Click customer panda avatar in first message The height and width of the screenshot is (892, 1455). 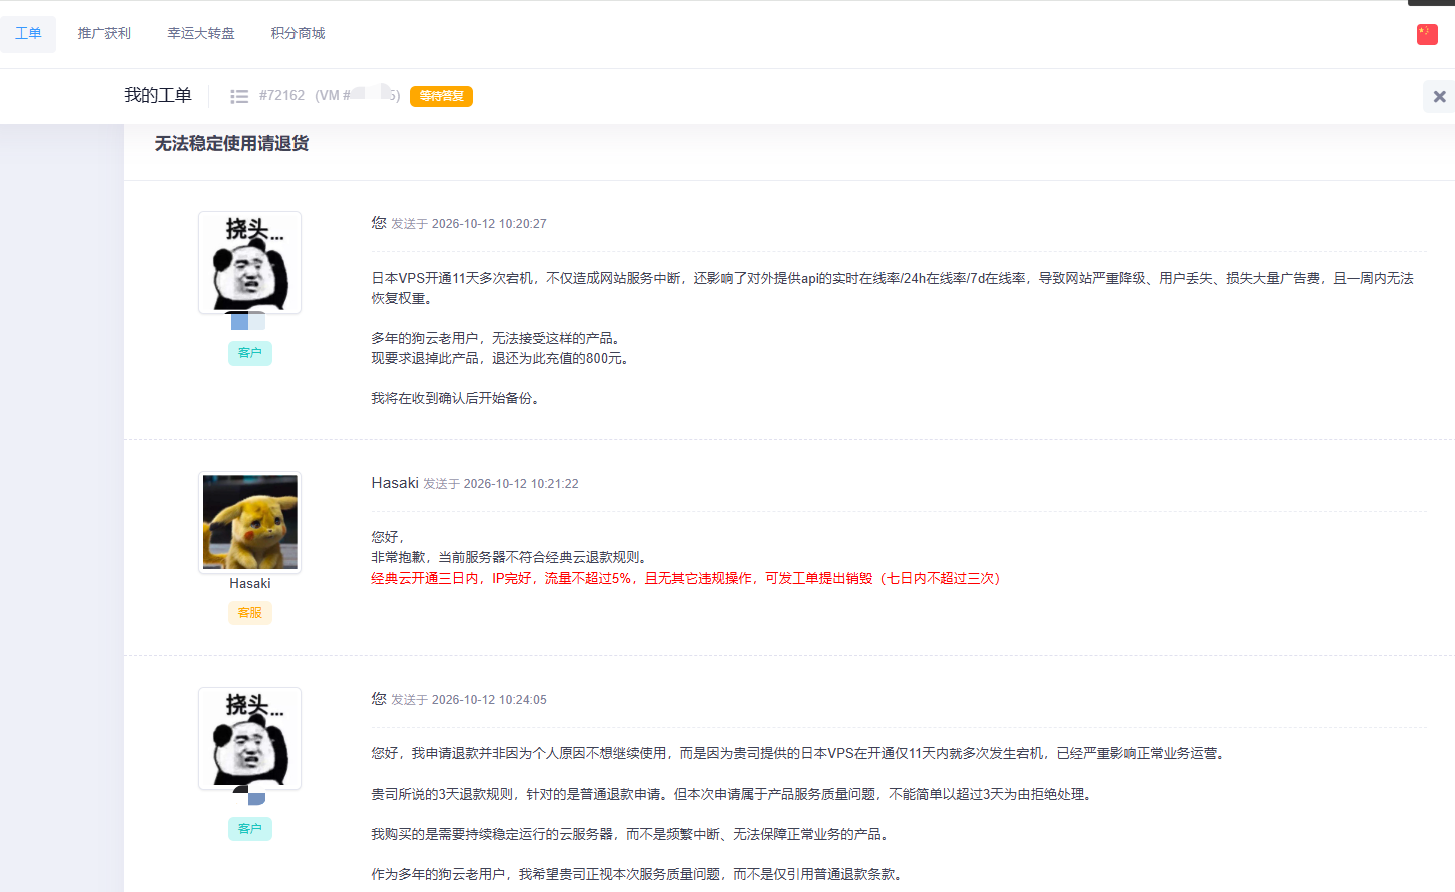coord(250,263)
